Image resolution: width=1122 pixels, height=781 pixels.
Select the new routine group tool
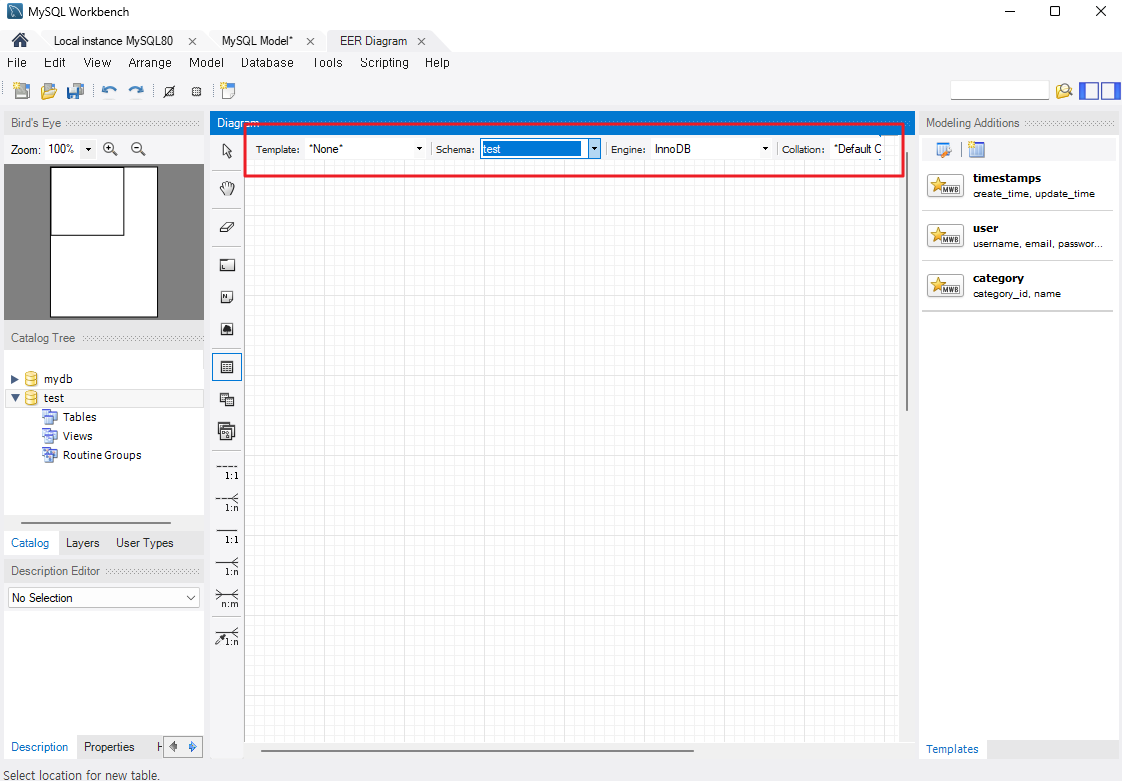coord(227,431)
